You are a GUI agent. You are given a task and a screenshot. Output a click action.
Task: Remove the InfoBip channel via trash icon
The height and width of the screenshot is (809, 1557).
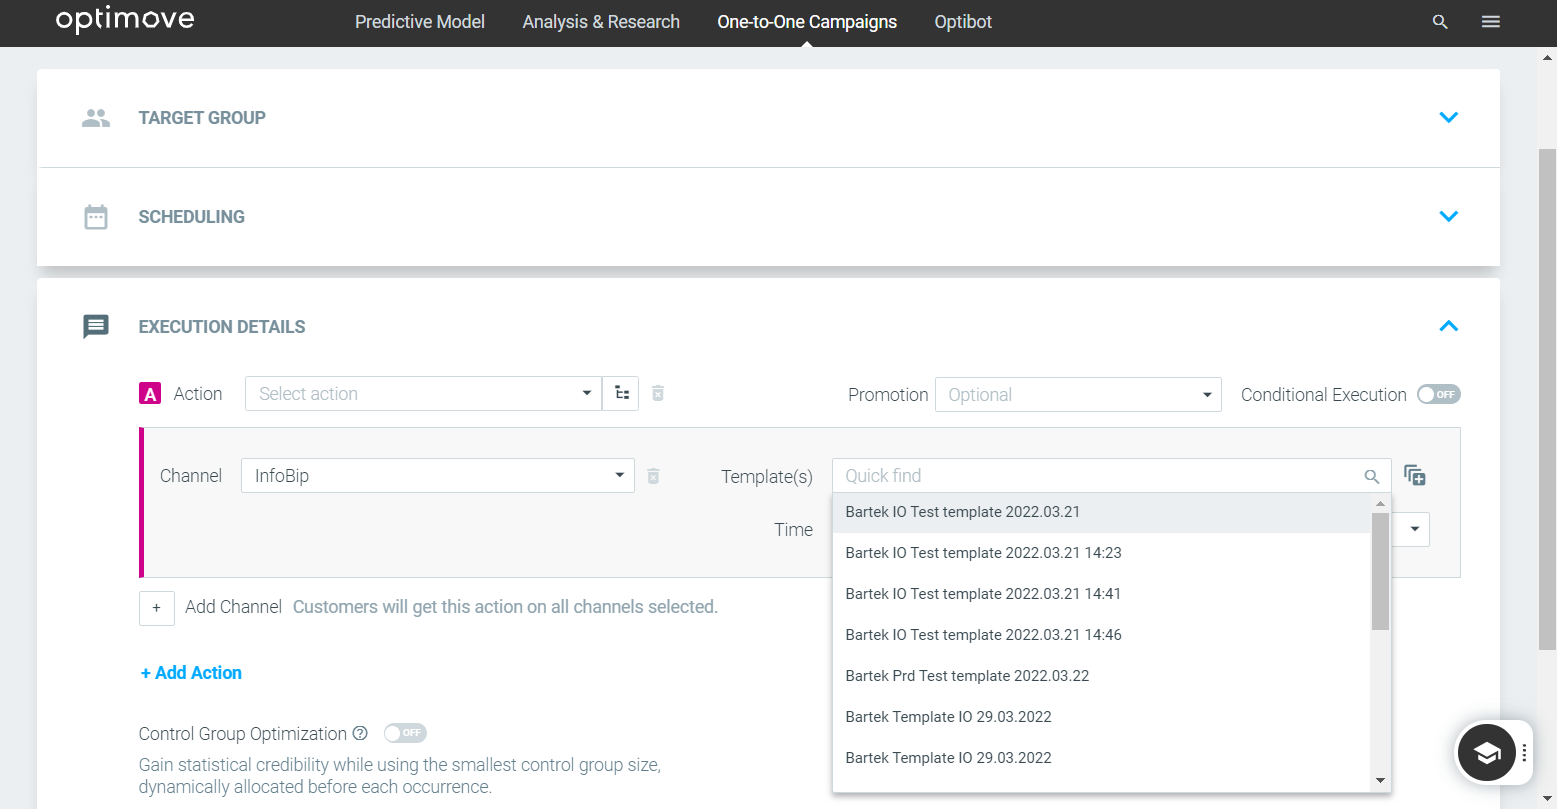click(653, 476)
